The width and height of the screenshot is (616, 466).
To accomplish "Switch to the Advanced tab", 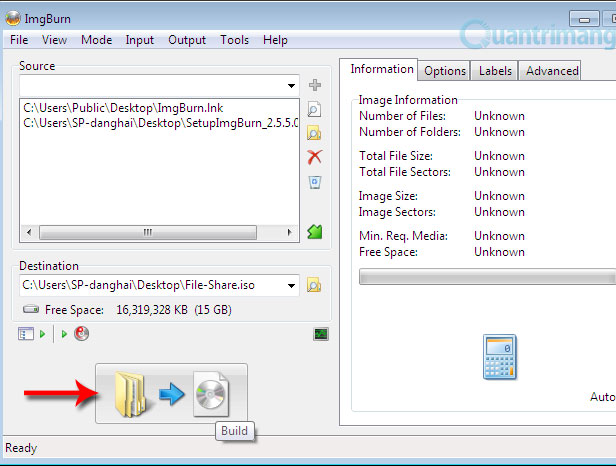I will (x=552, y=71).
